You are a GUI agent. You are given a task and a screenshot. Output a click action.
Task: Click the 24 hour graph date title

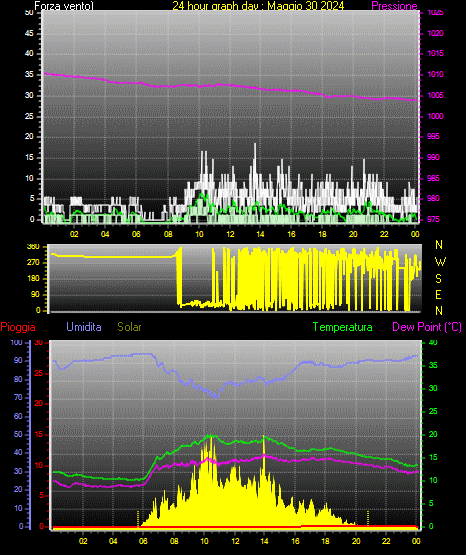[x=258, y=6]
